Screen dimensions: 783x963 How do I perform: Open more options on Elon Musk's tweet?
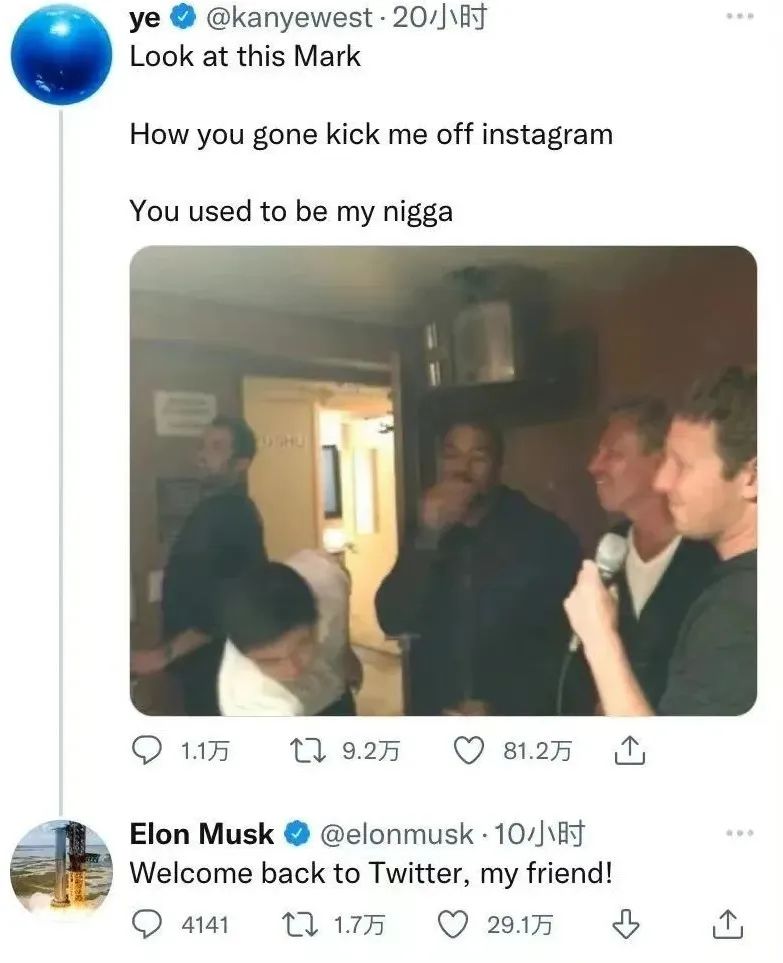[739, 832]
